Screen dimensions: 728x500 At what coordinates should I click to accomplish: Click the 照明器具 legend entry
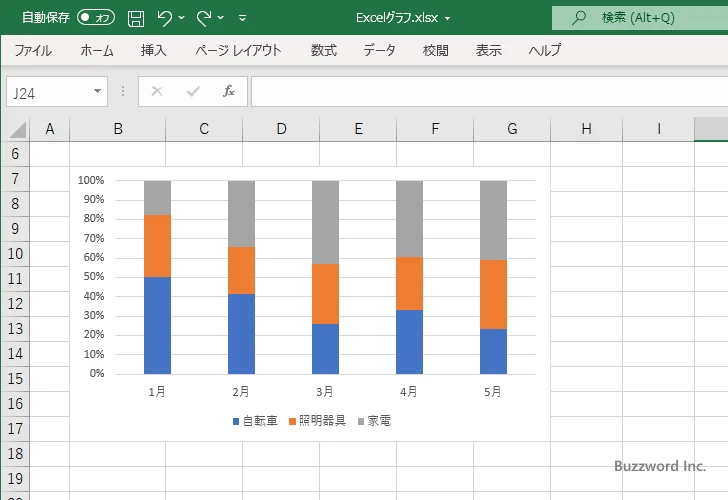[x=318, y=421]
